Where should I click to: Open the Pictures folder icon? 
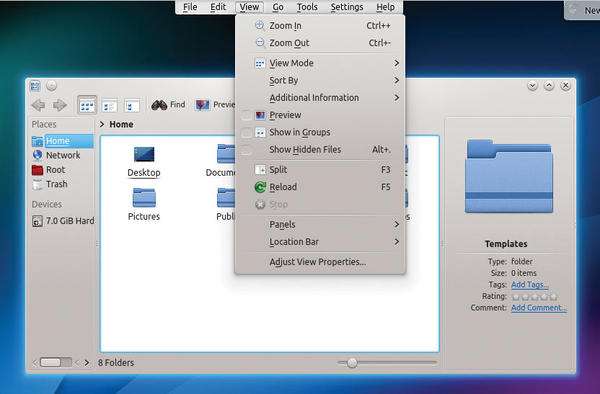click(x=144, y=198)
